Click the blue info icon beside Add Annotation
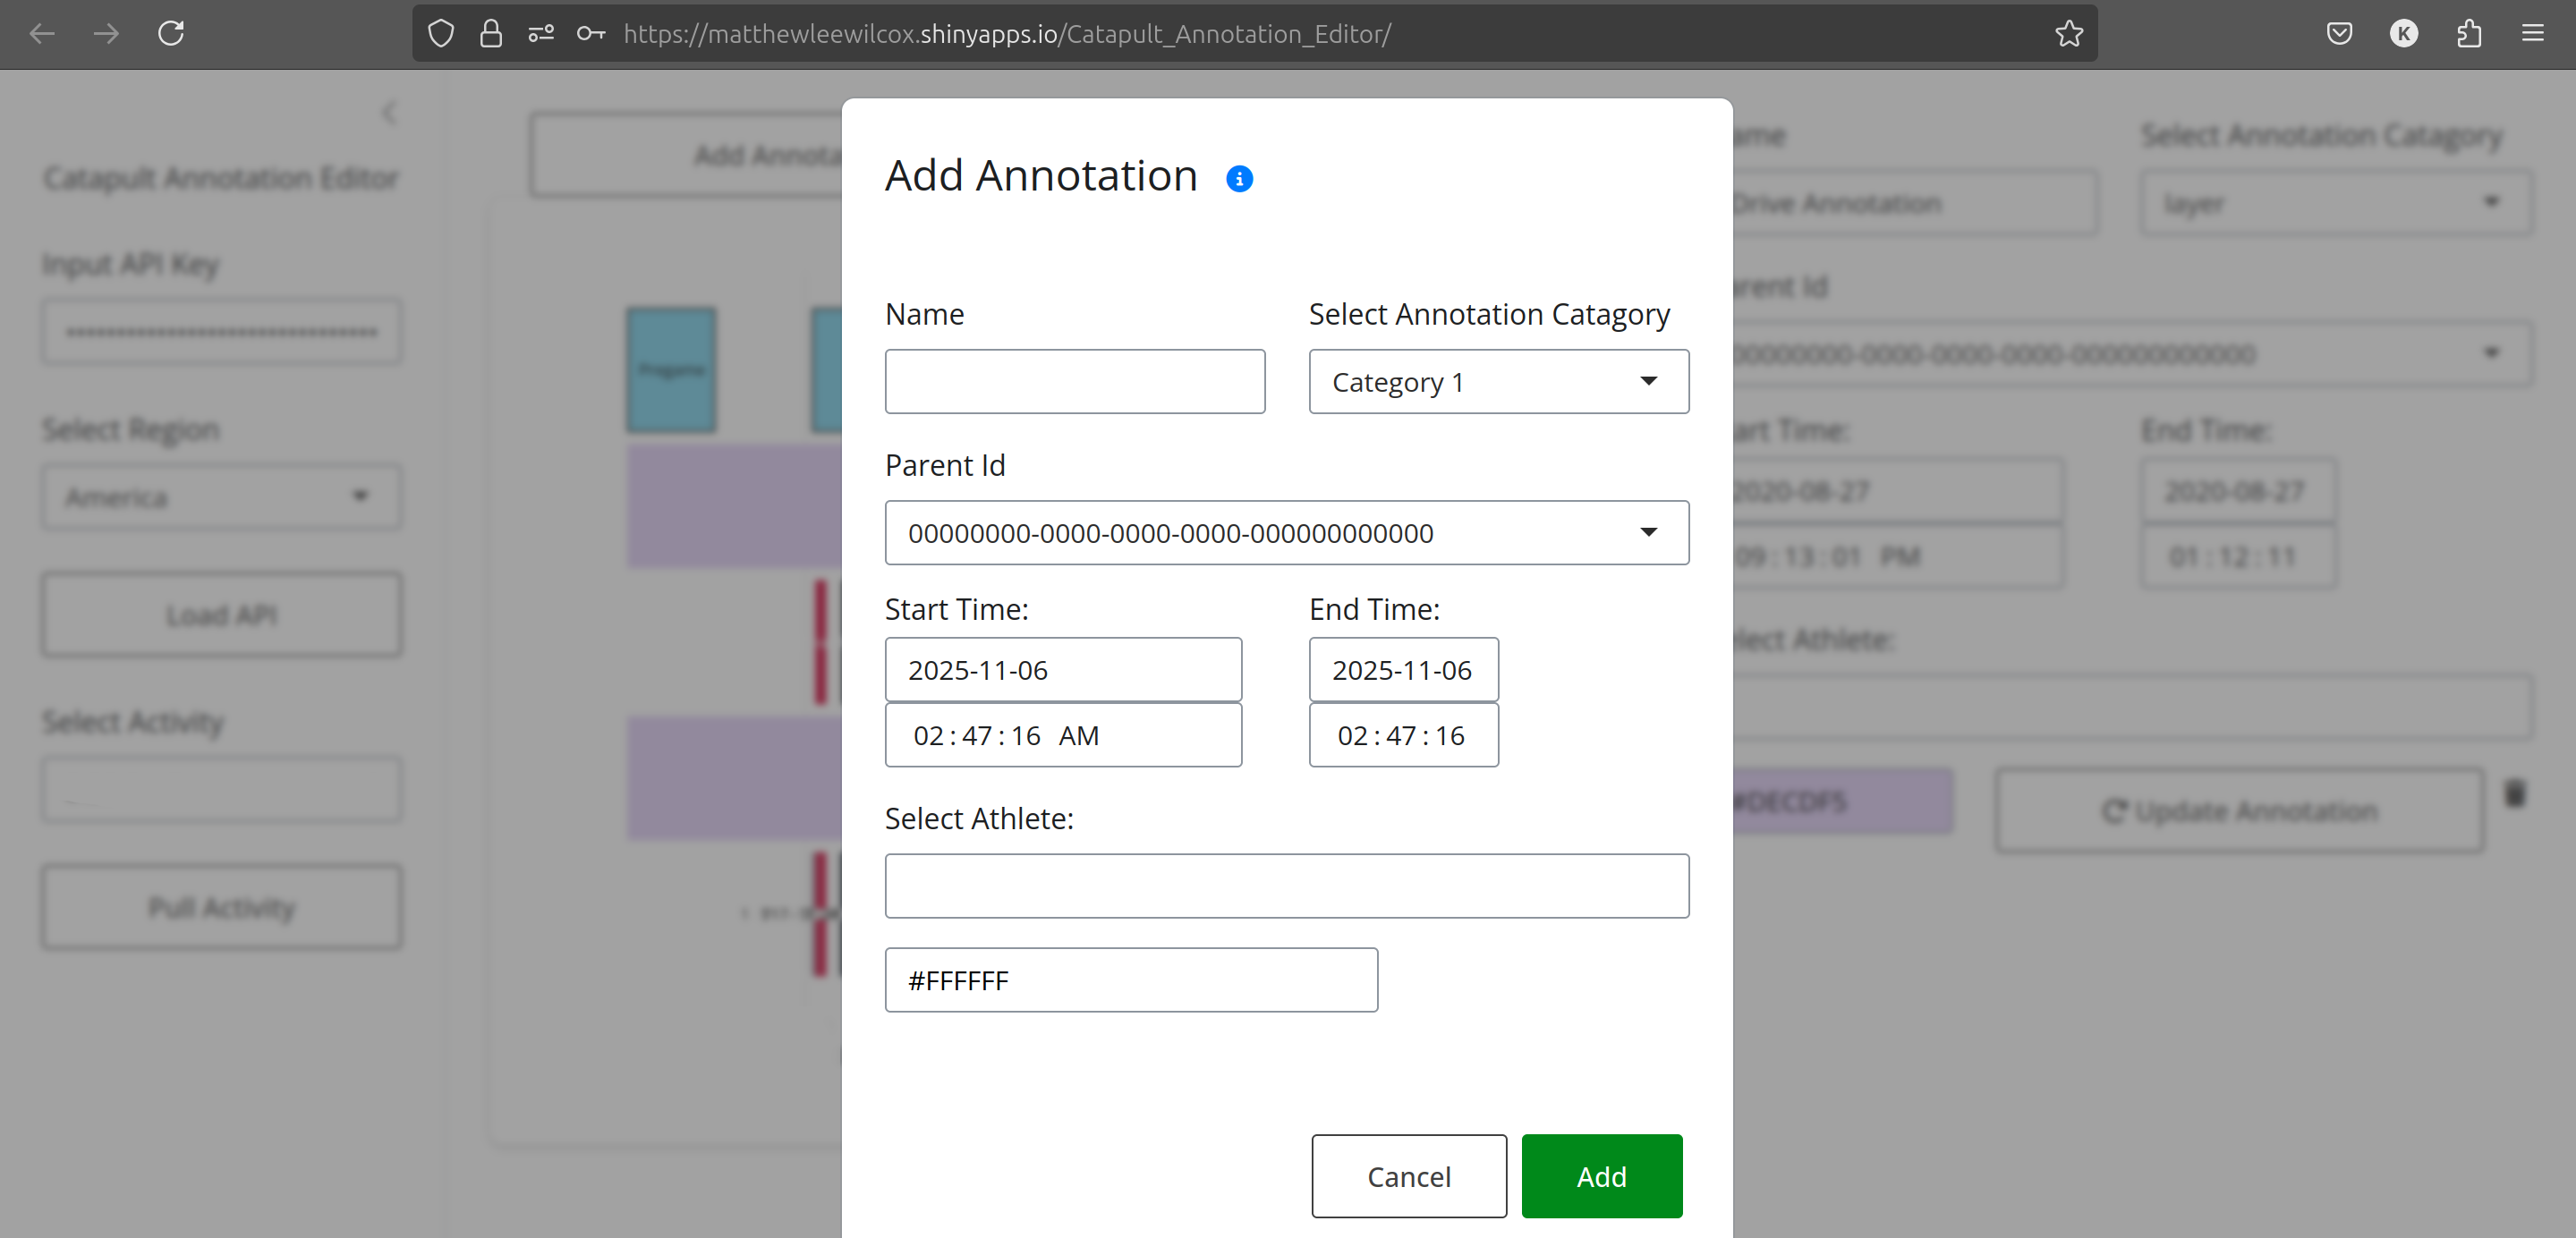This screenshot has height=1238, width=2576. (1239, 178)
